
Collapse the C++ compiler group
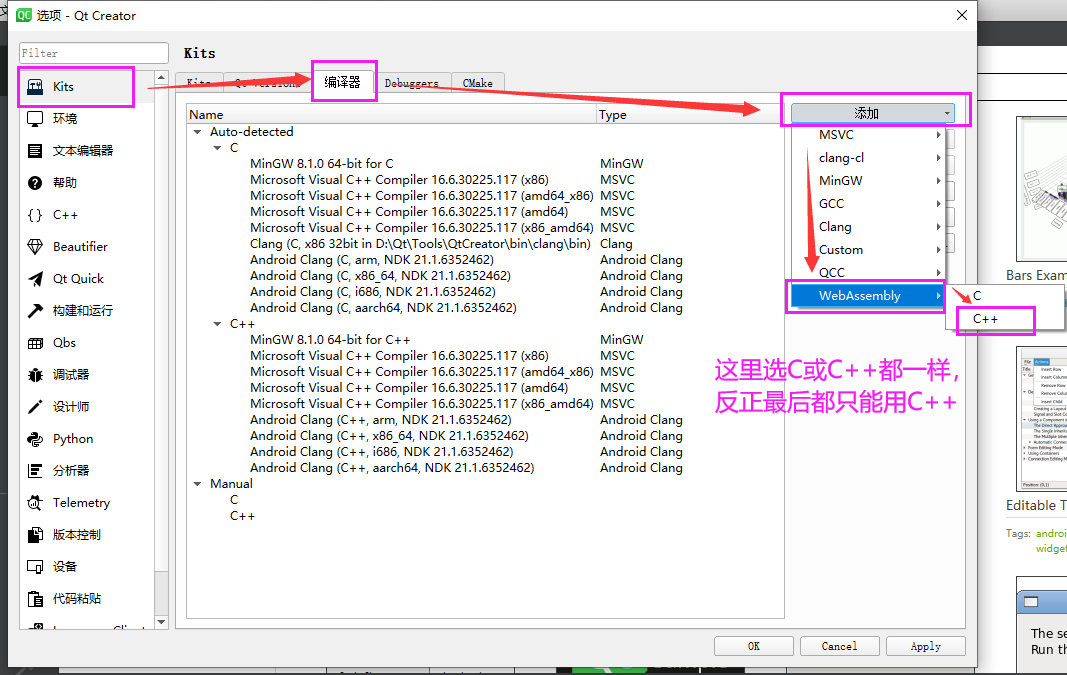(217, 323)
